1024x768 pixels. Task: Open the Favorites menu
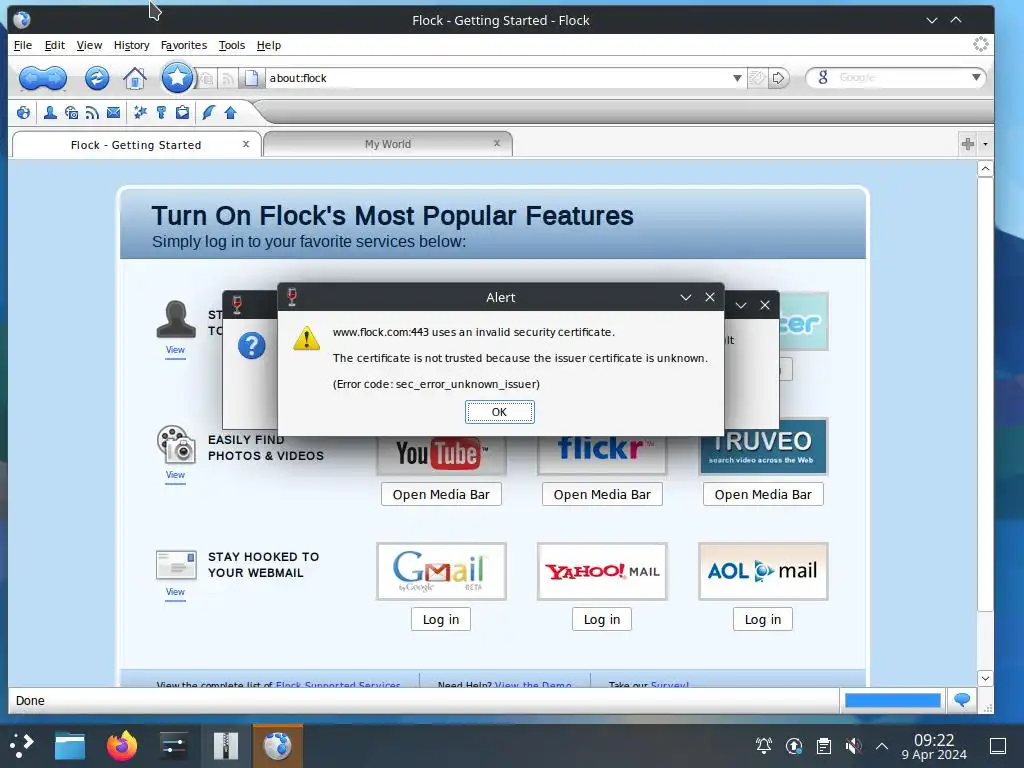point(184,45)
